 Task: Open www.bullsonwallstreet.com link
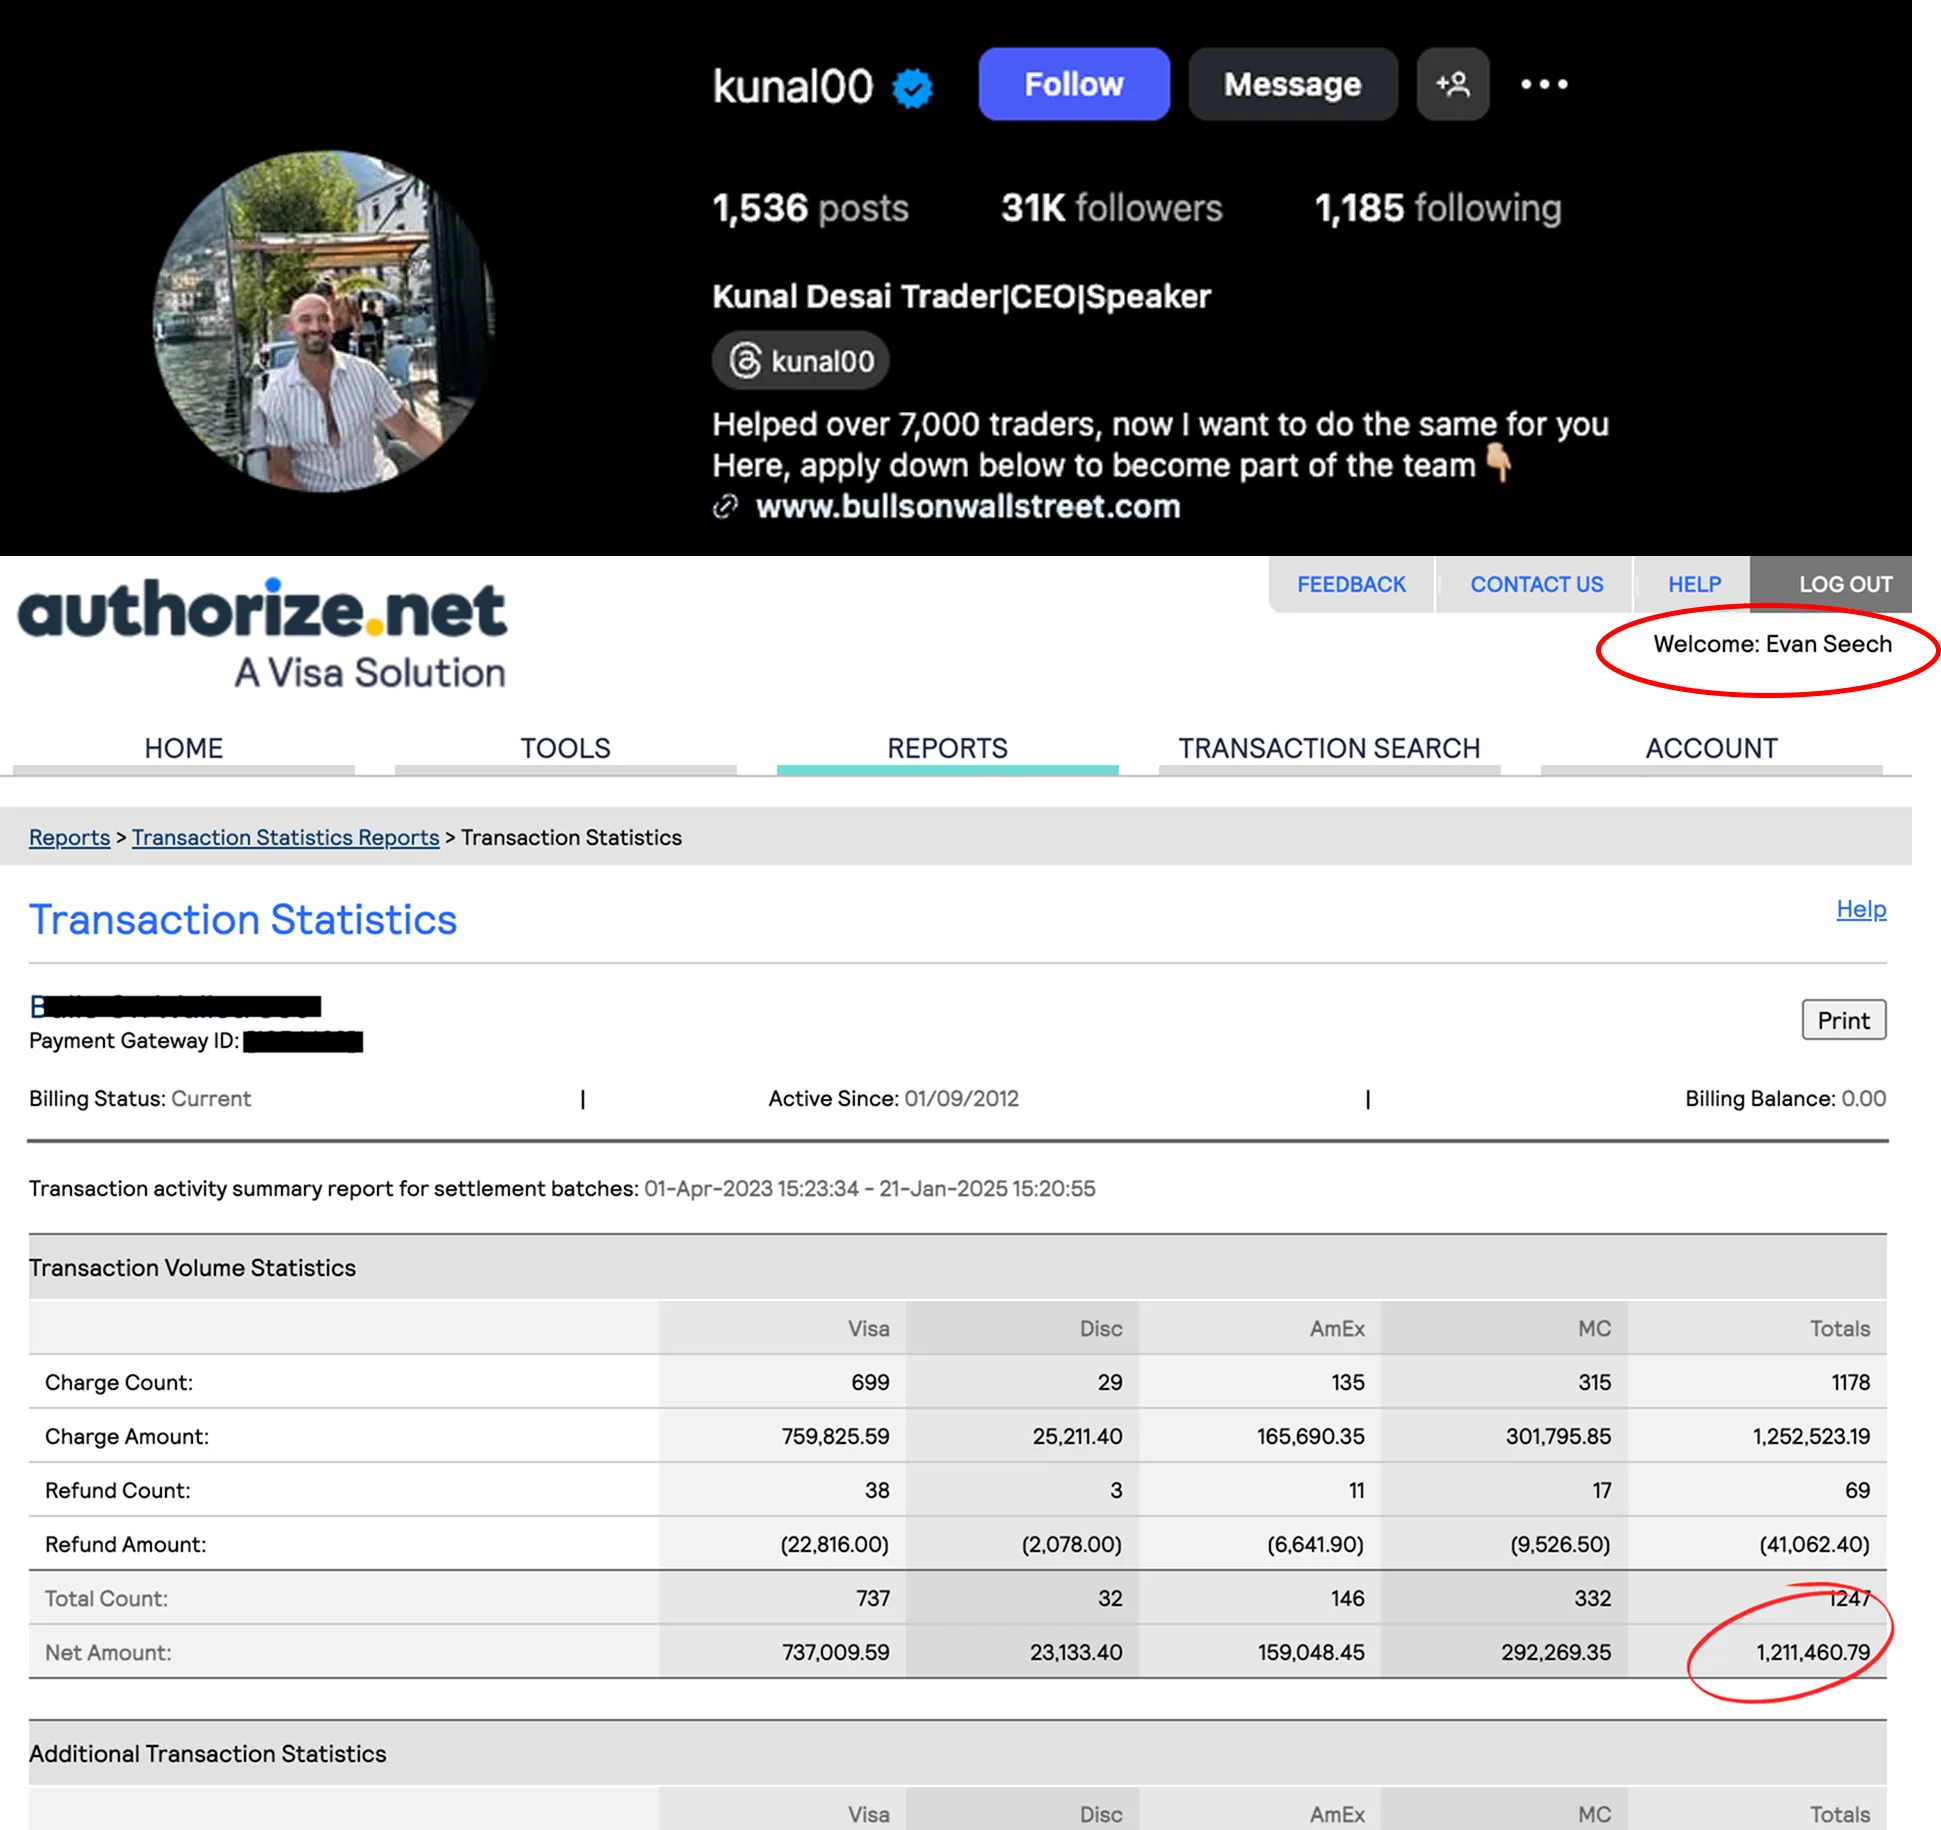tap(967, 507)
